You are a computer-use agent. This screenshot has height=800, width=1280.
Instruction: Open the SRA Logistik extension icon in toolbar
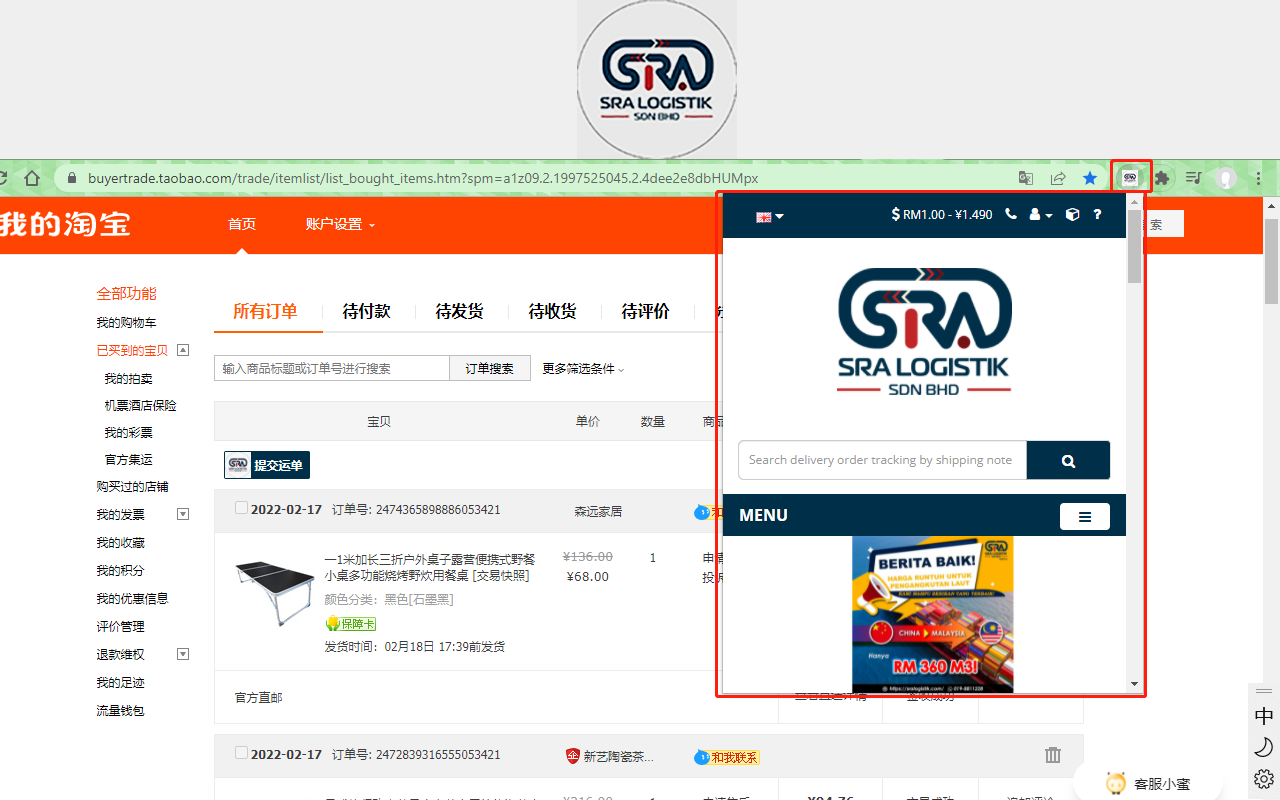(x=1130, y=176)
